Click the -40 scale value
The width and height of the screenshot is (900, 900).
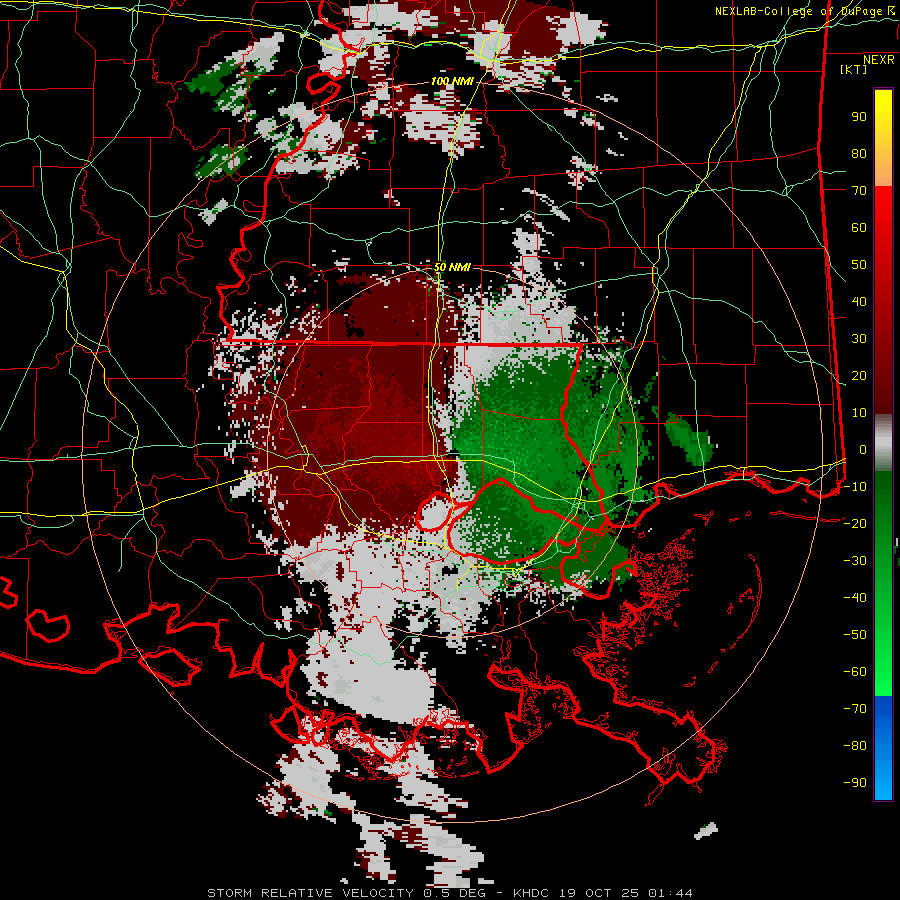855,598
